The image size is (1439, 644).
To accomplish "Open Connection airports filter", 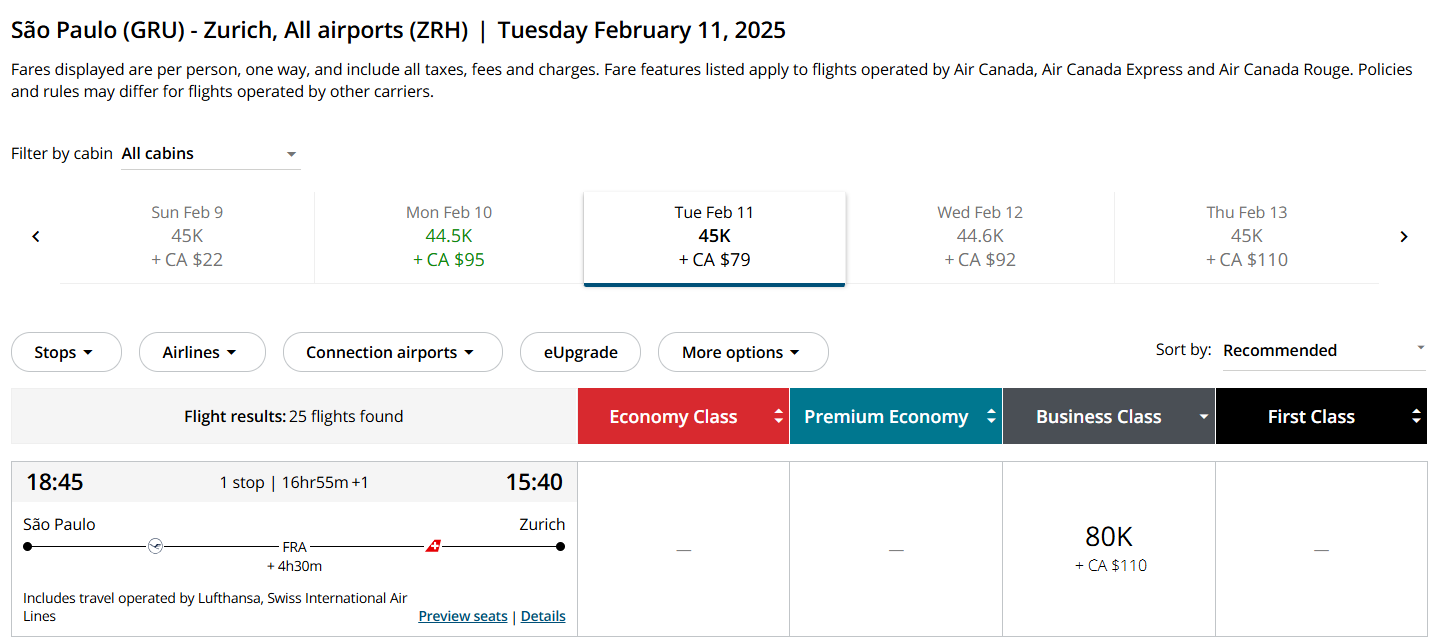I will (393, 352).
